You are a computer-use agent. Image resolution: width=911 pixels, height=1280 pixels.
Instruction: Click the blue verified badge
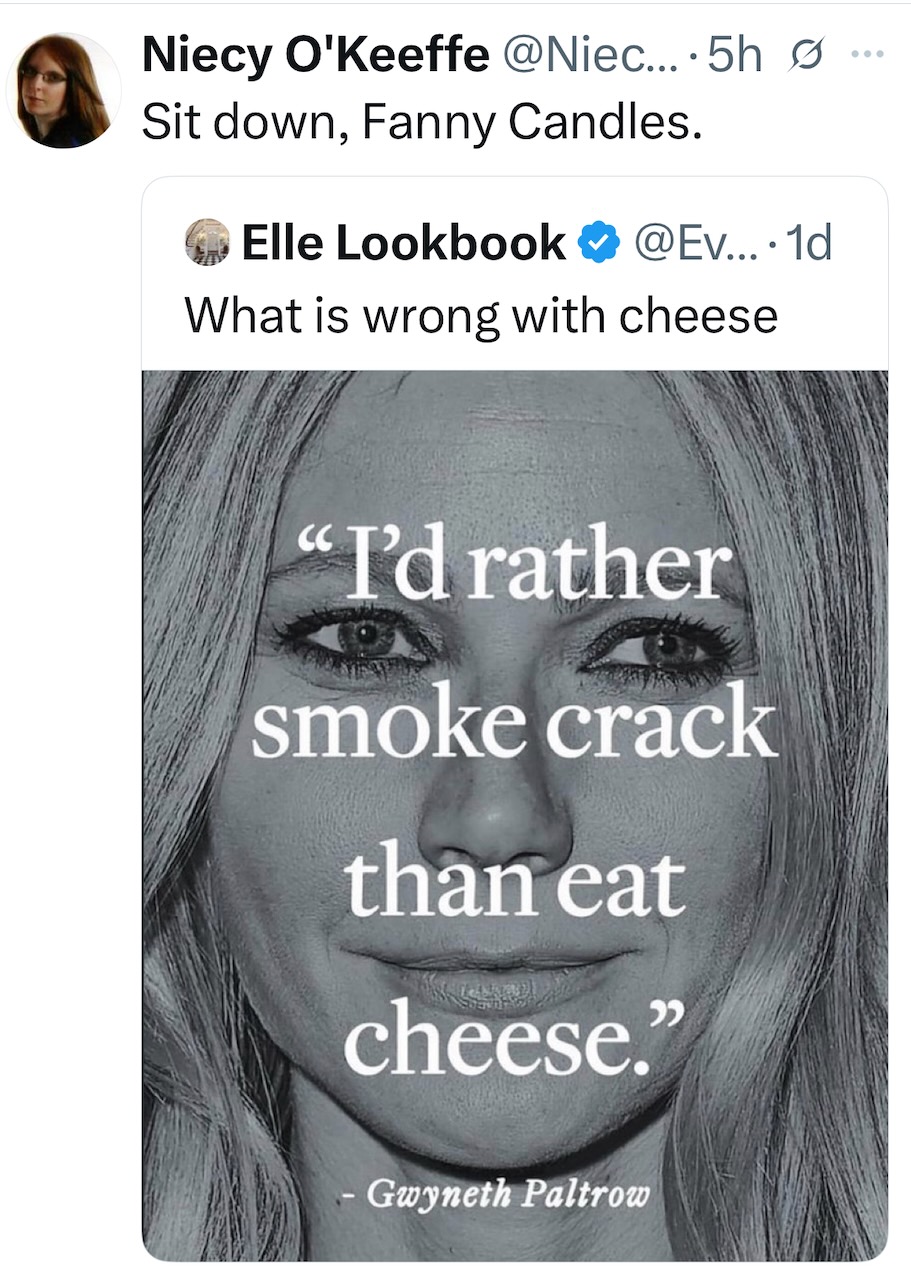(x=599, y=243)
